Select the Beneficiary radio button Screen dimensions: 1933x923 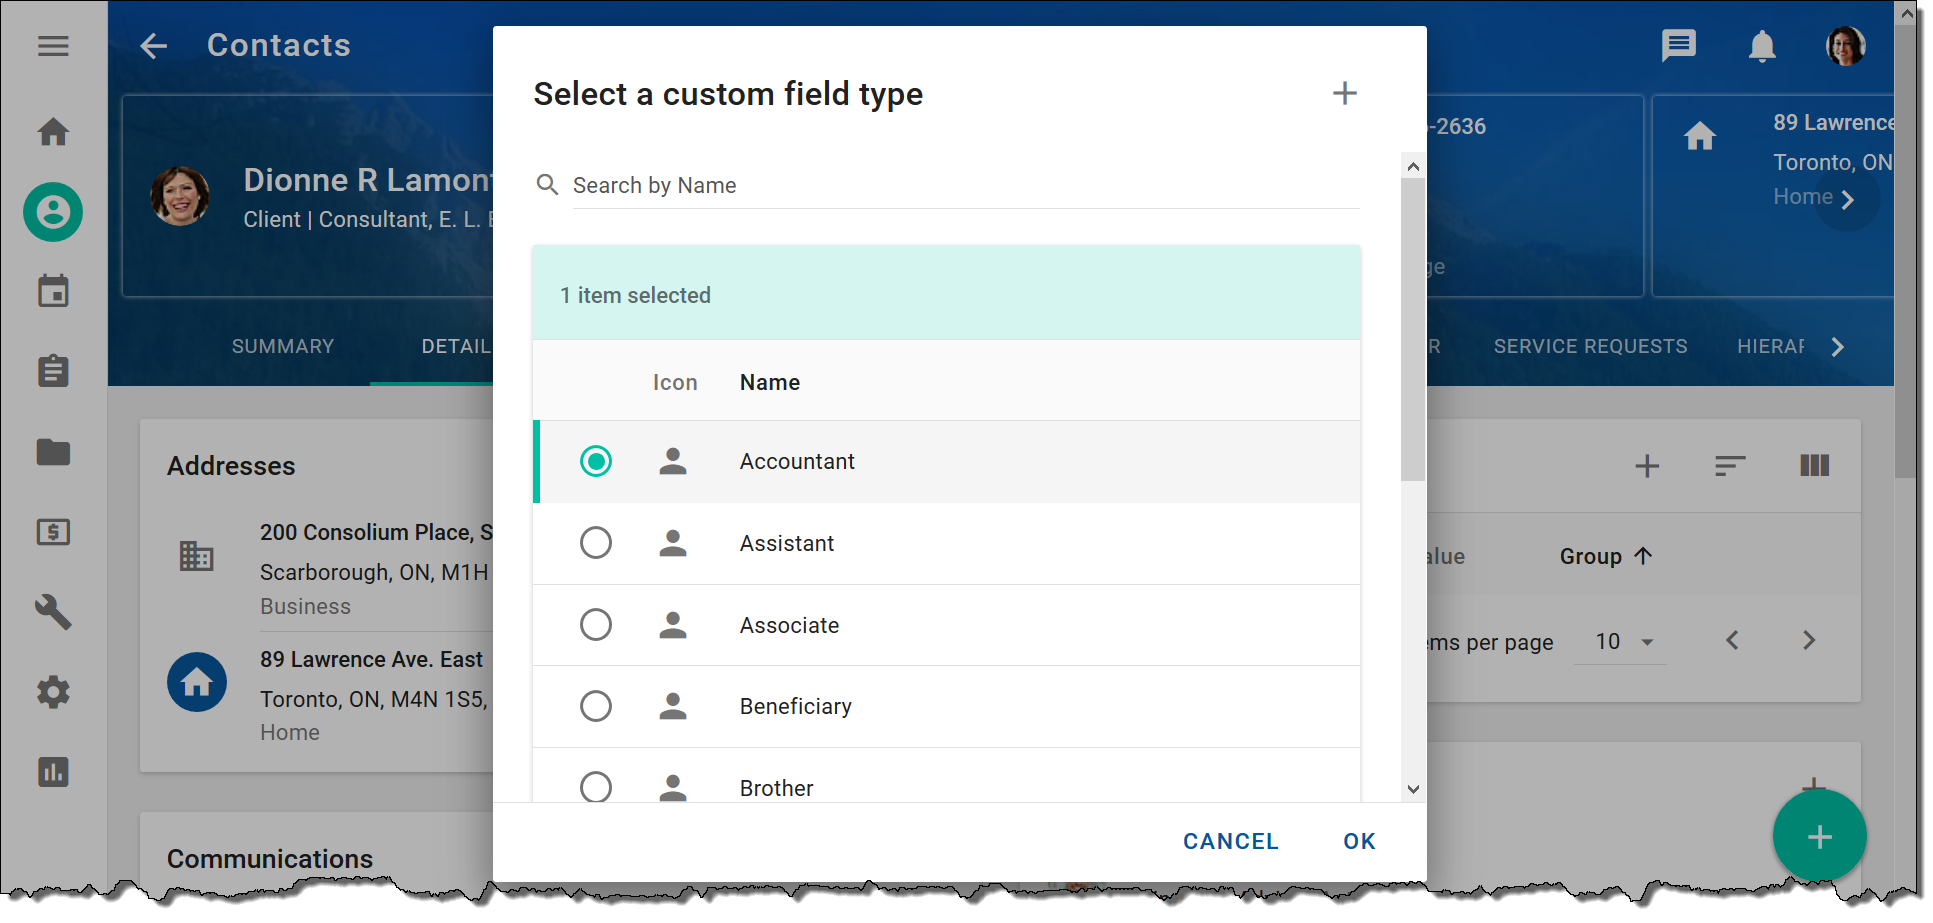click(597, 706)
